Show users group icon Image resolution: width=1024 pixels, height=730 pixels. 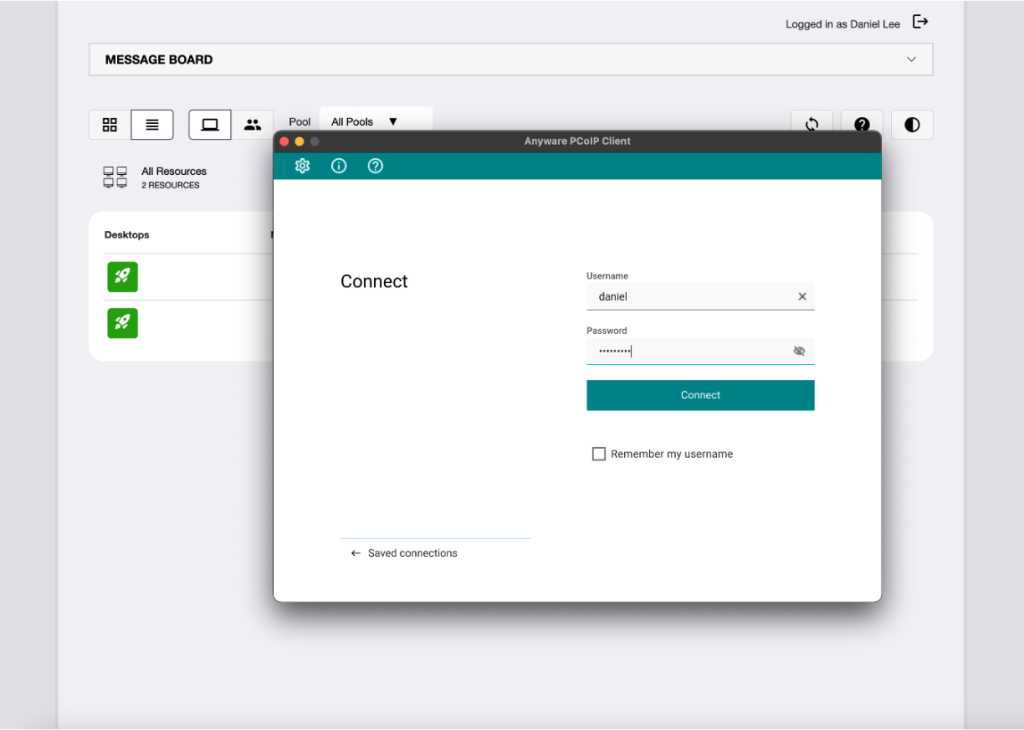pos(252,125)
